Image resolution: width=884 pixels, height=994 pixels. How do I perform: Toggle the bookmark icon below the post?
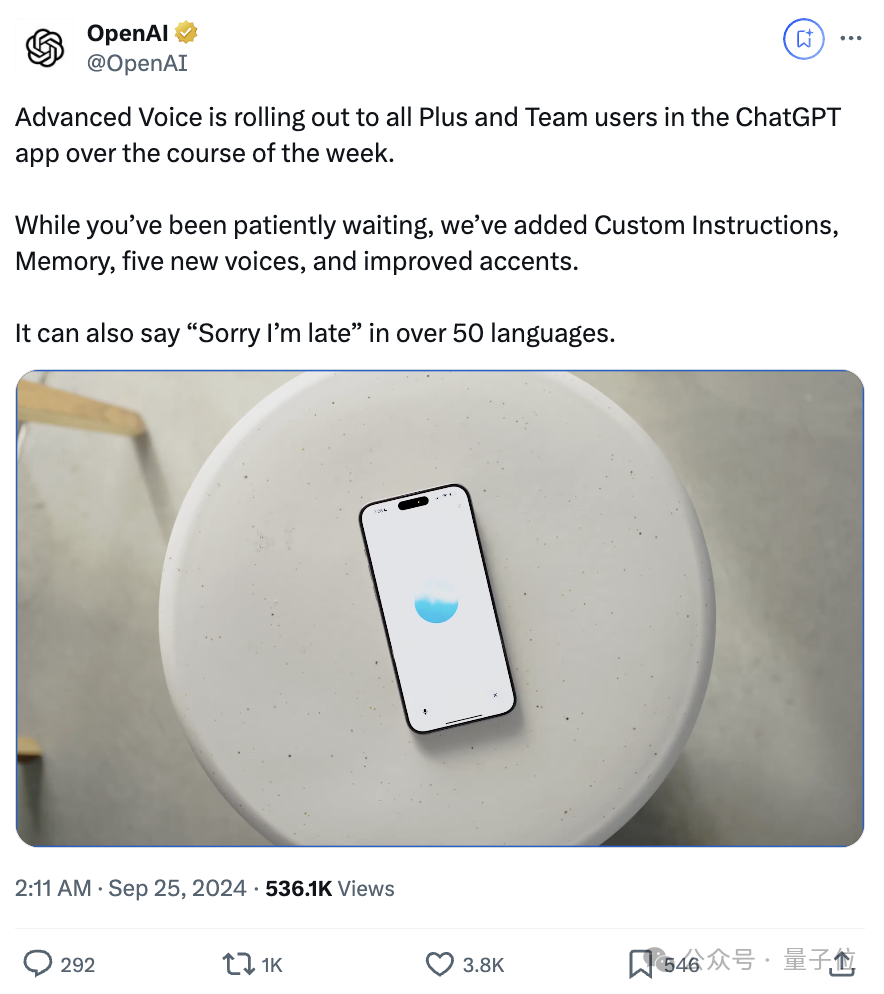[x=640, y=964]
